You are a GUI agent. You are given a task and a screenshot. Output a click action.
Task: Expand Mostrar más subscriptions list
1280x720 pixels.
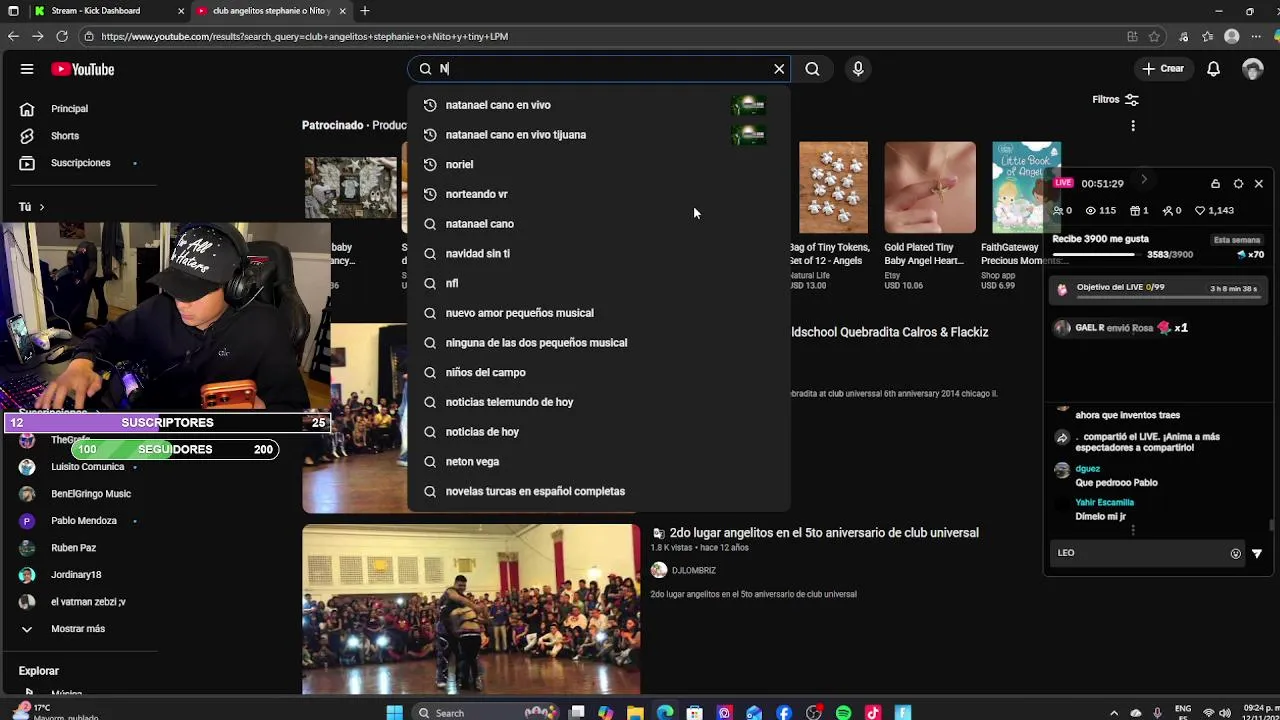(x=77, y=629)
